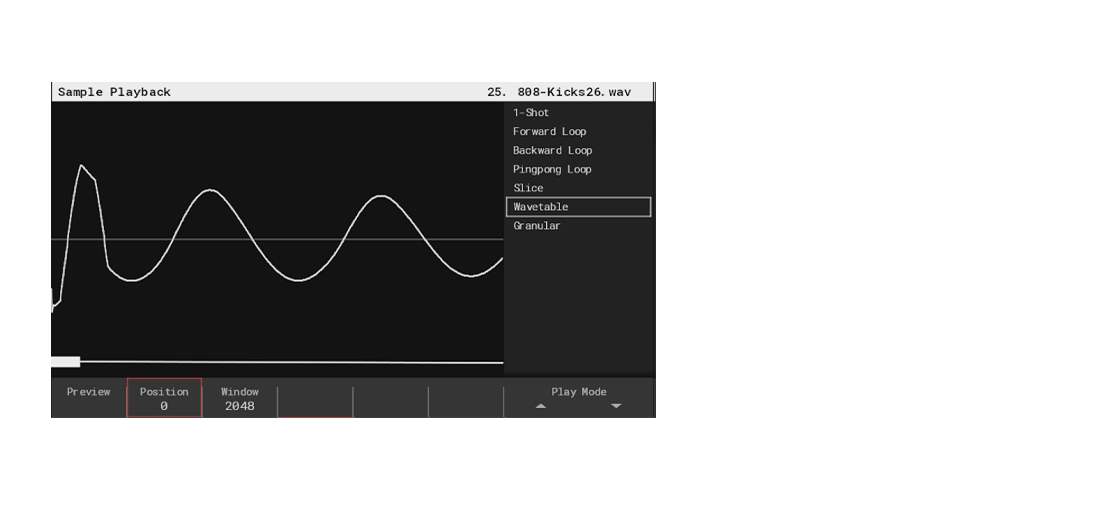The height and width of the screenshot is (516, 1114).
Task: Select the Position parameter field
Action: coord(164,398)
